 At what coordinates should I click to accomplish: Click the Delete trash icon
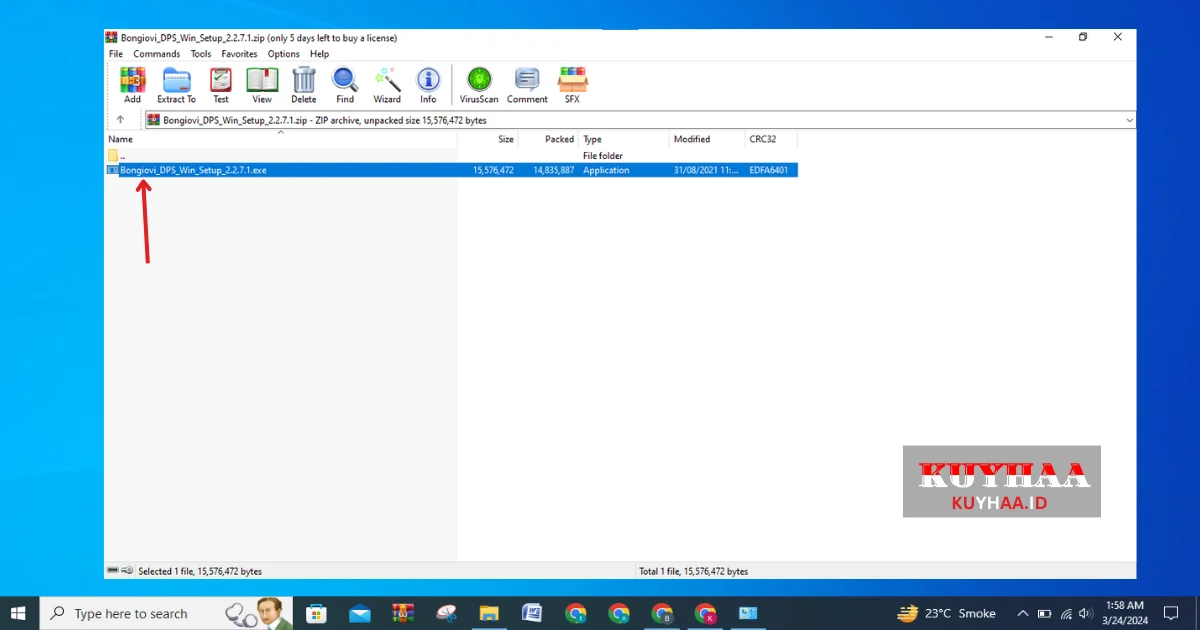[x=304, y=85]
